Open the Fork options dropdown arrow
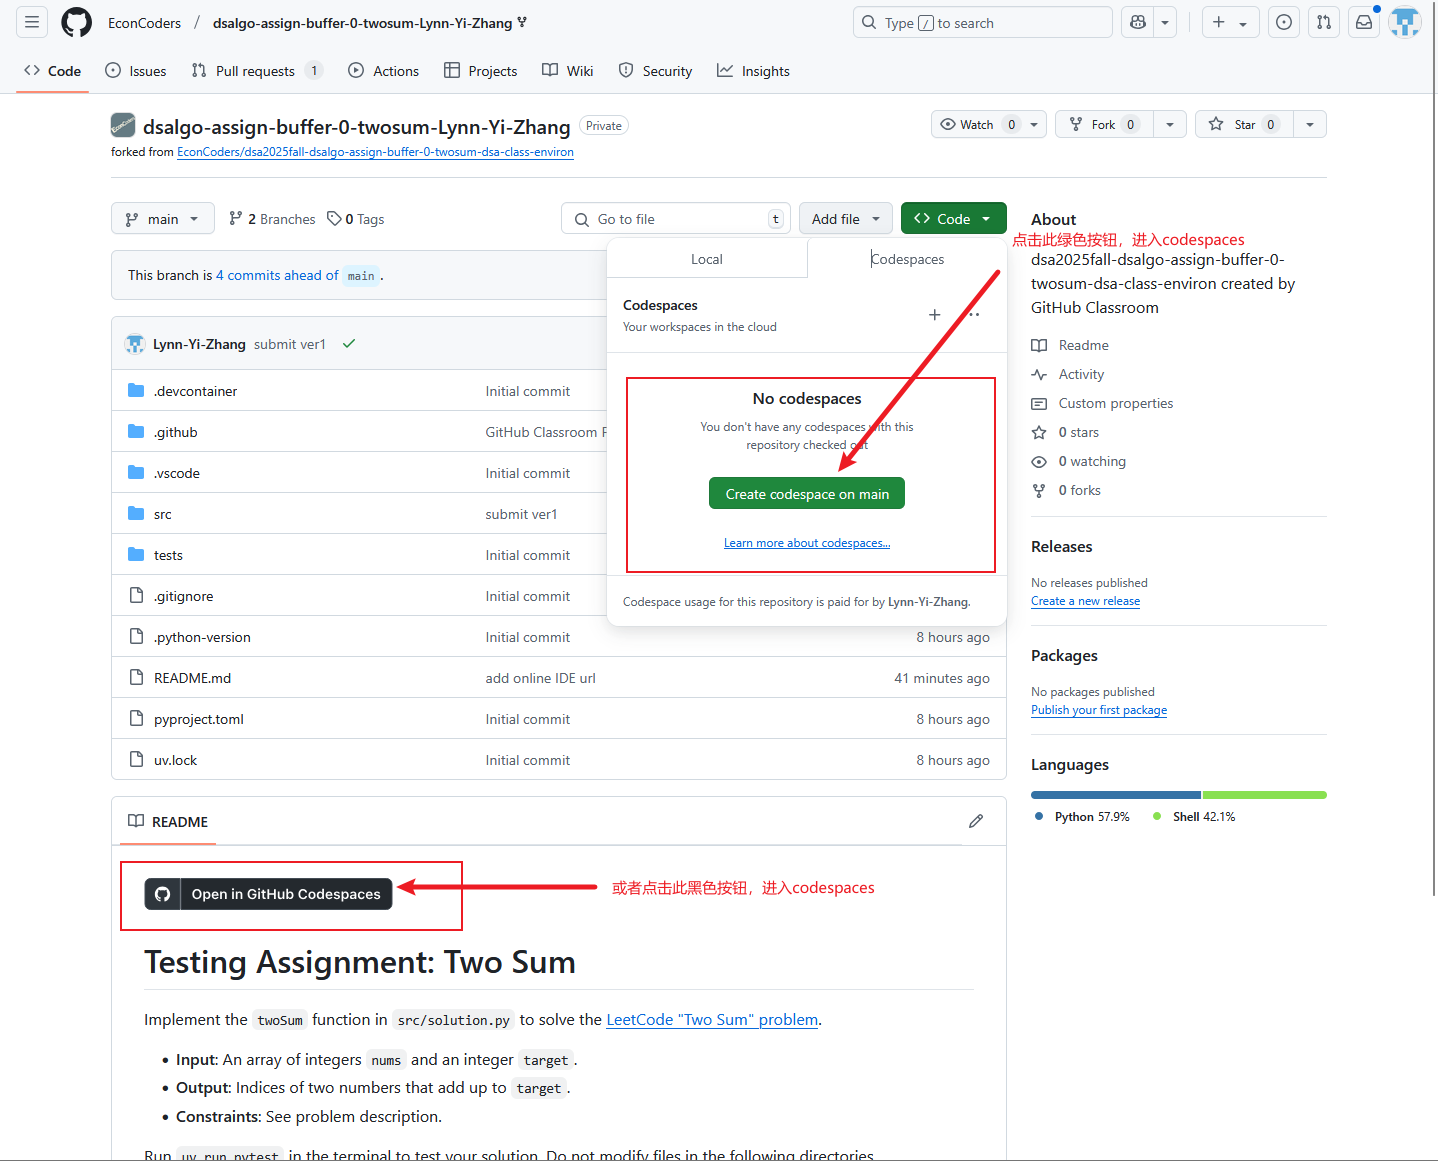1438x1161 pixels. [x=1169, y=124]
